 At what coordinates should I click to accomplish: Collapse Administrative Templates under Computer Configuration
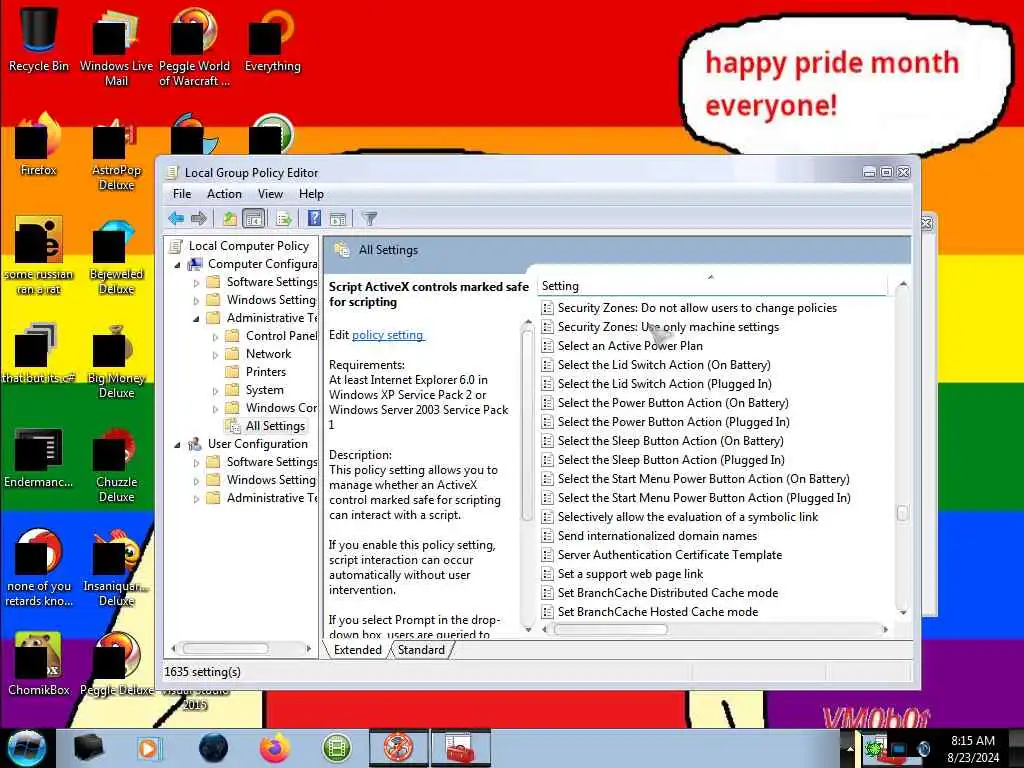[196, 319]
